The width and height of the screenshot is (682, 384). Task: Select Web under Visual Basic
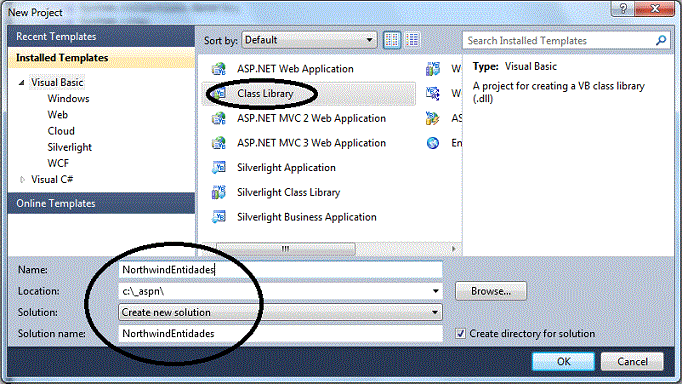pos(57,115)
